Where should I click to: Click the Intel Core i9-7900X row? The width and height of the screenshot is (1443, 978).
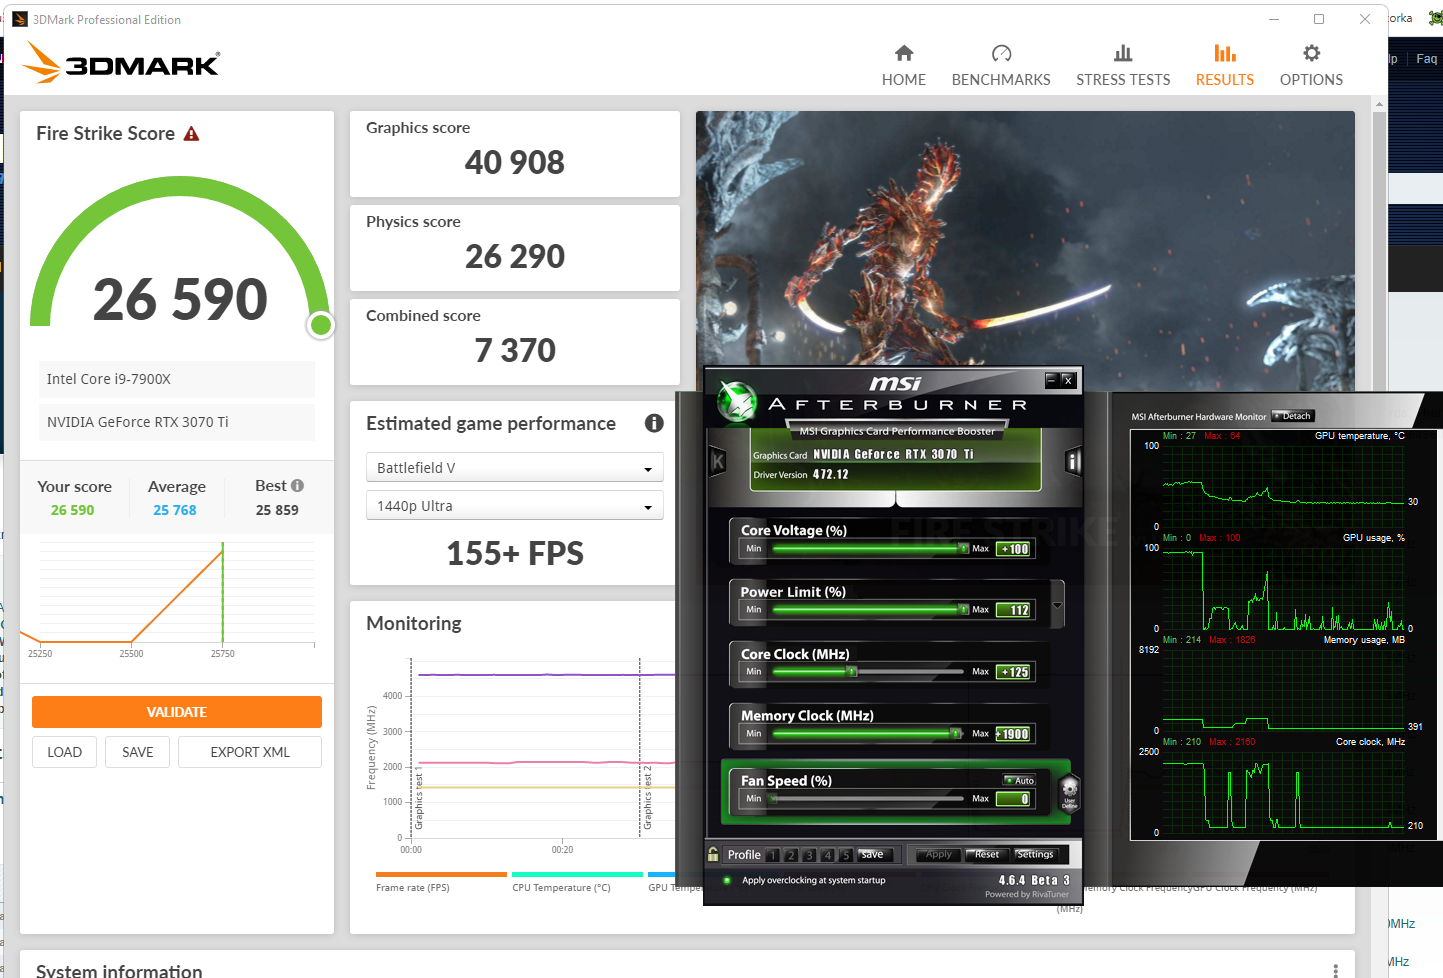(177, 379)
